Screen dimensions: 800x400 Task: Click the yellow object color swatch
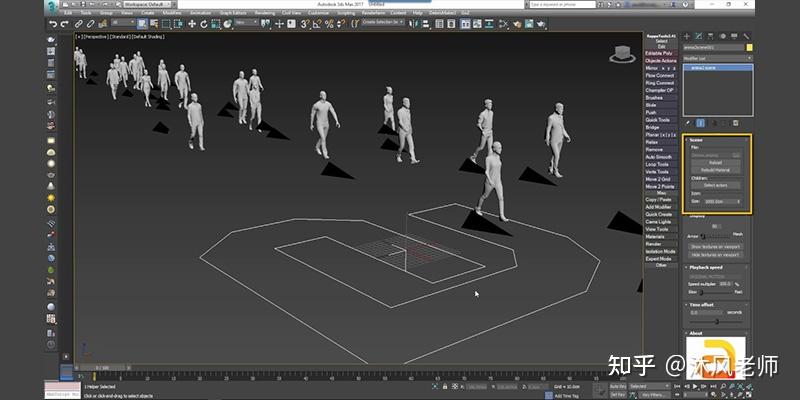click(749, 47)
